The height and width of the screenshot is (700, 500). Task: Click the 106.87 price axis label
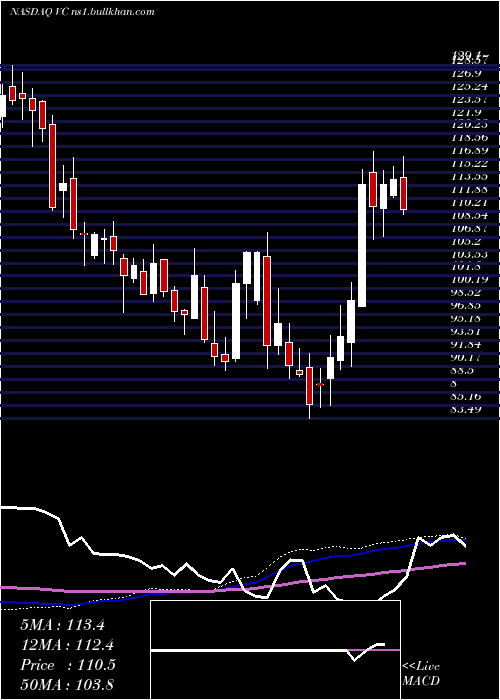point(469,229)
